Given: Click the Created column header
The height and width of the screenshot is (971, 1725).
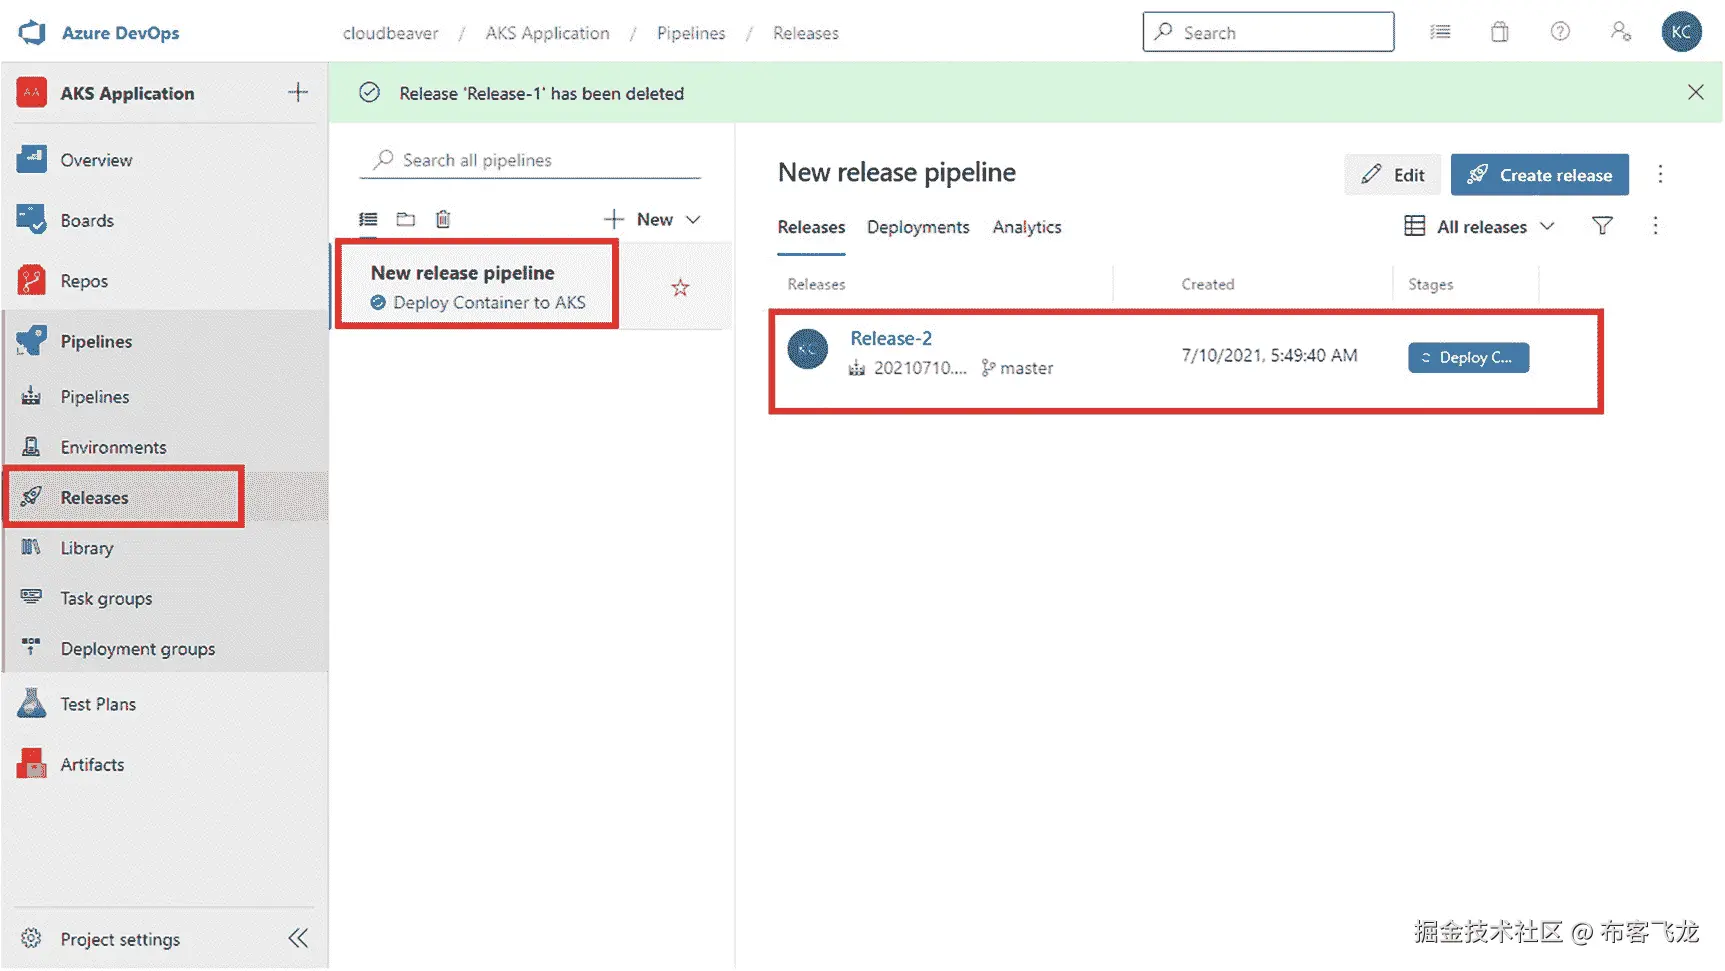Looking at the screenshot, I should coord(1208,284).
